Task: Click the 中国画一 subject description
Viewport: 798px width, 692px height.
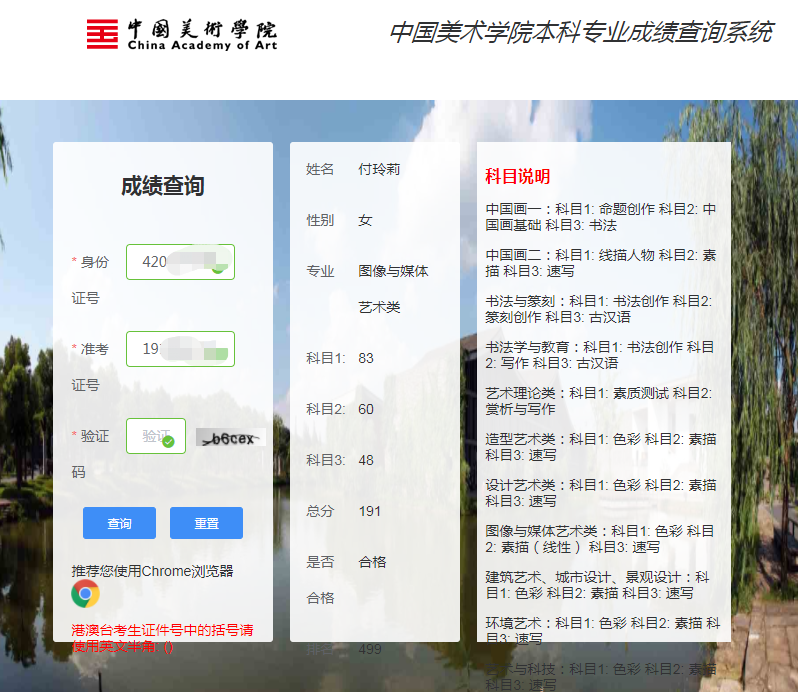Action: click(601, 217)
